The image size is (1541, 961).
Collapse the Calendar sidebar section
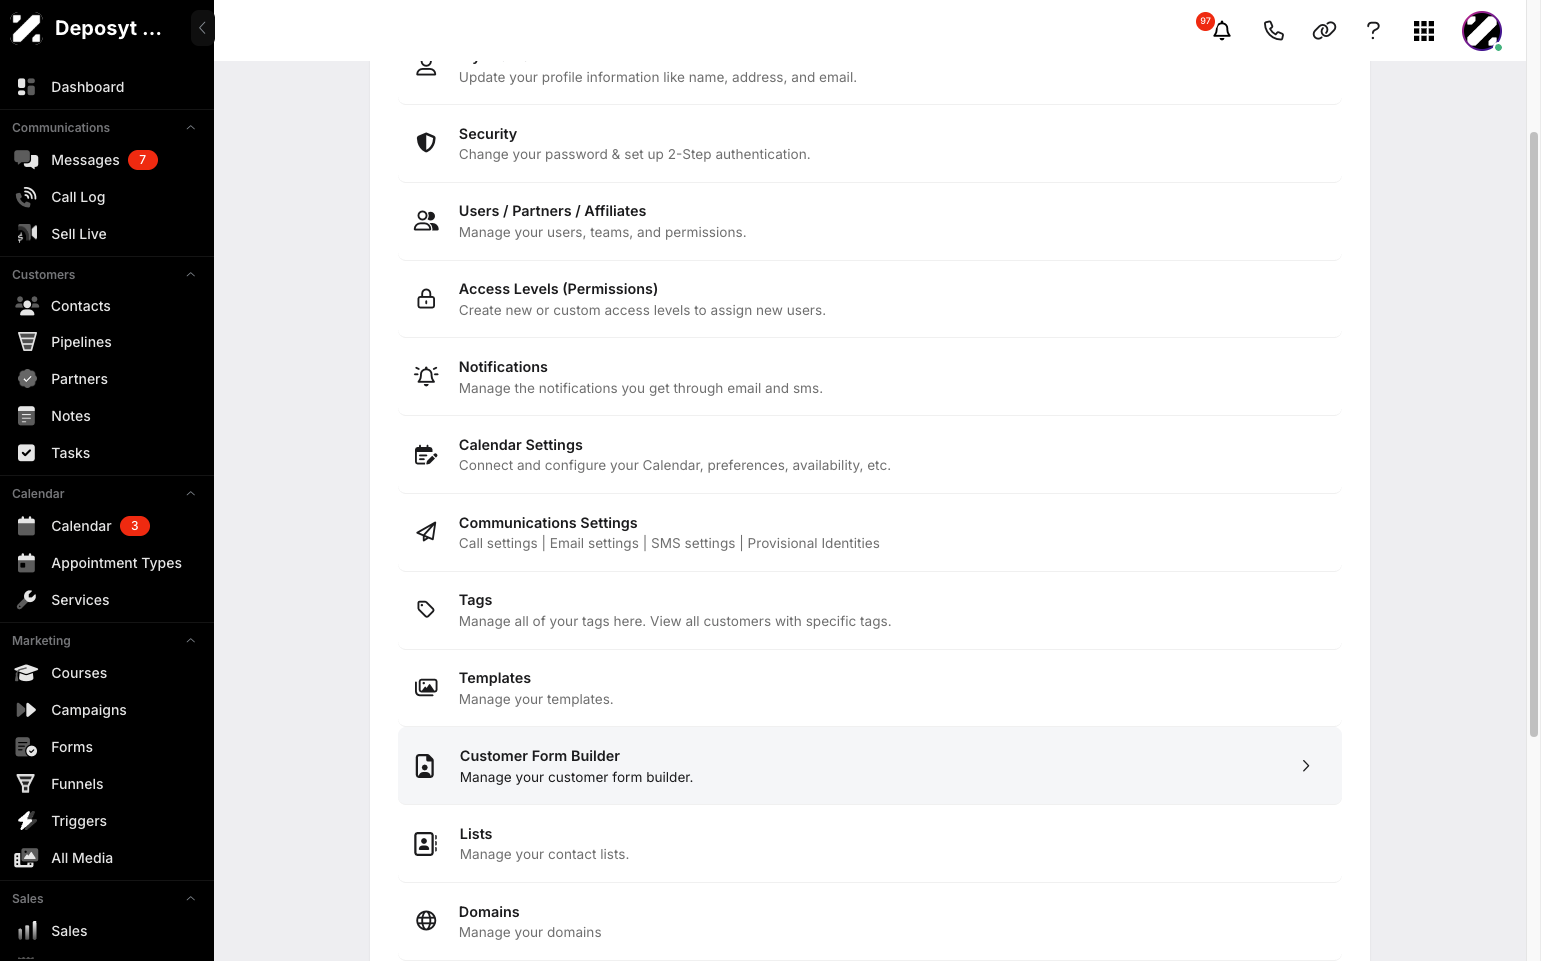point(190,494)
